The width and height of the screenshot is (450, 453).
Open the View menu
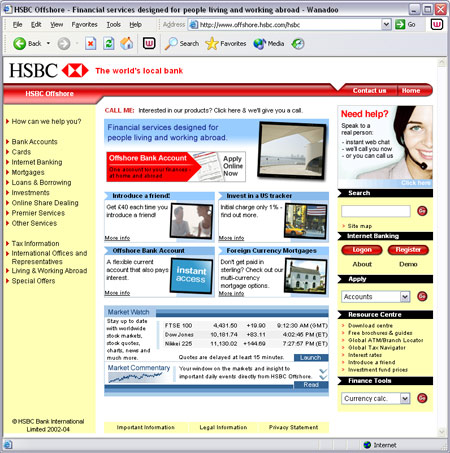[x=57, y=24]
